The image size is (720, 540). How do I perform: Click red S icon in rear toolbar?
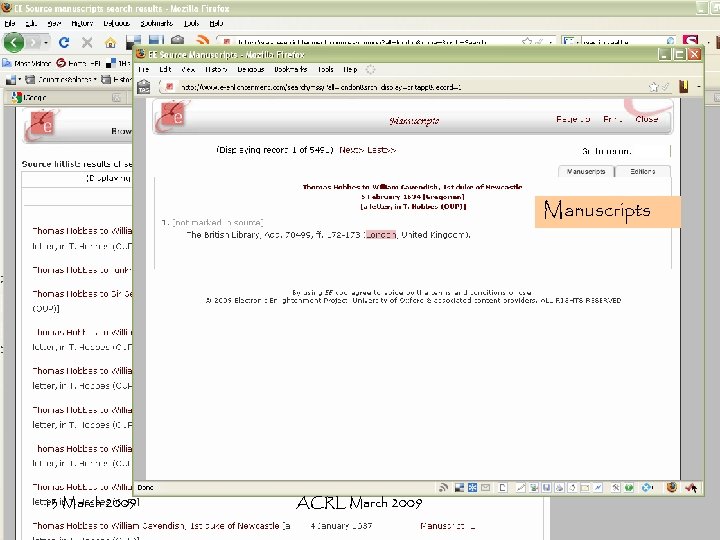pyautogui.click(x=690, y=41)
